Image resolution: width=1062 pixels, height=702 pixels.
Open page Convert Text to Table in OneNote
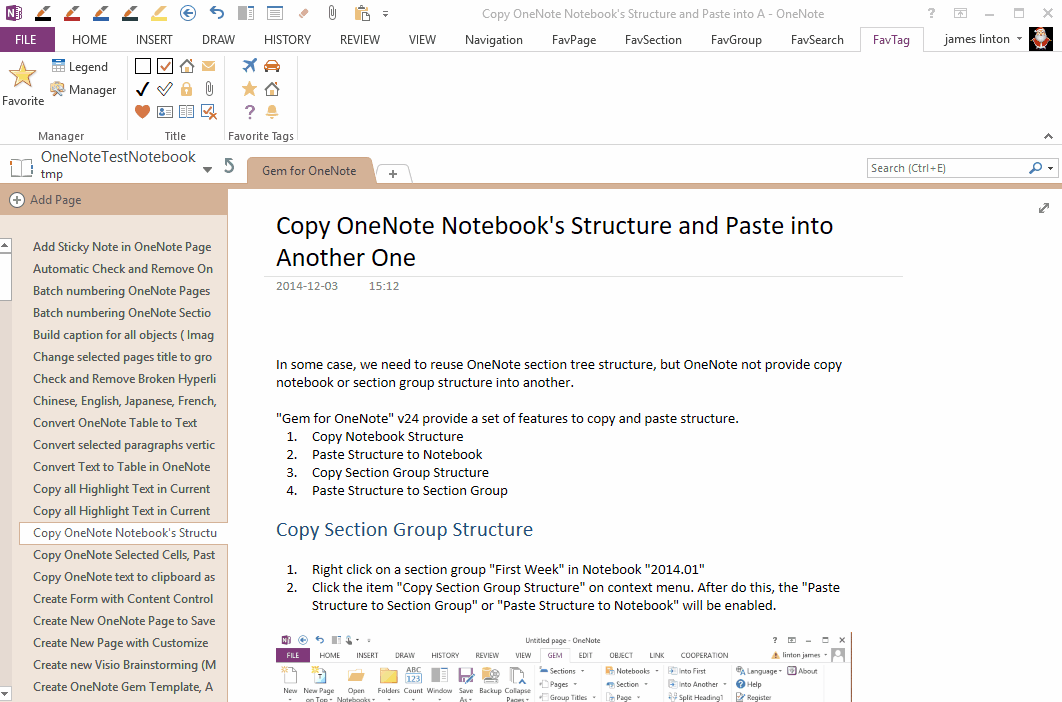pyautogui.click(x=121, y=467)
